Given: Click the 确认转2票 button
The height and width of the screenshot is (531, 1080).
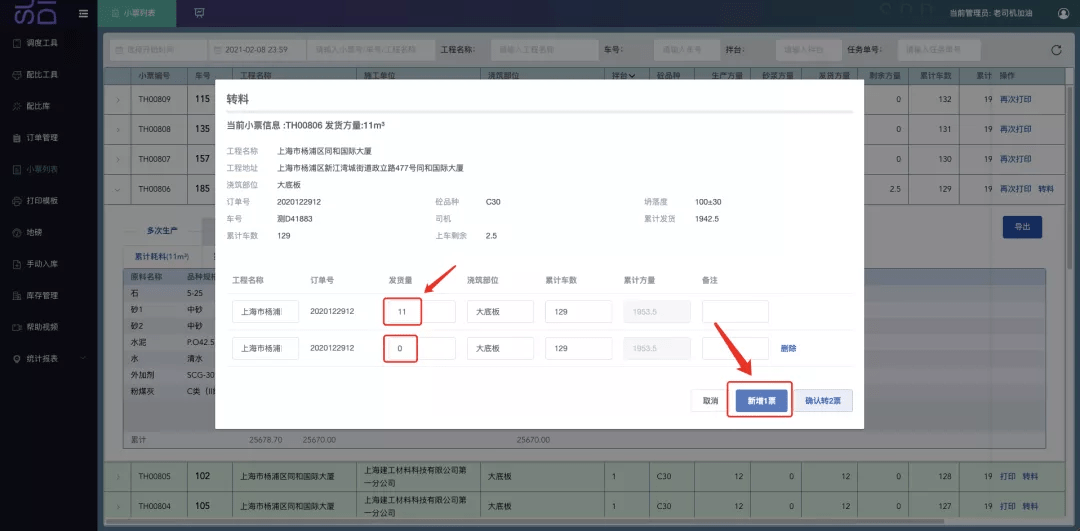Looking at the screenshot, I should 824,400.
